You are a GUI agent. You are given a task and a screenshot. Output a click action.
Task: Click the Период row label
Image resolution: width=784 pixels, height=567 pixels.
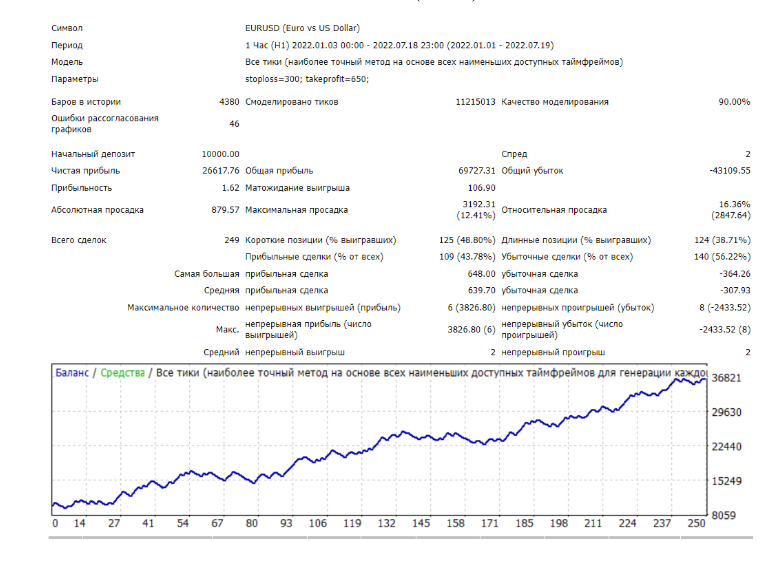[x=67, y=45]
